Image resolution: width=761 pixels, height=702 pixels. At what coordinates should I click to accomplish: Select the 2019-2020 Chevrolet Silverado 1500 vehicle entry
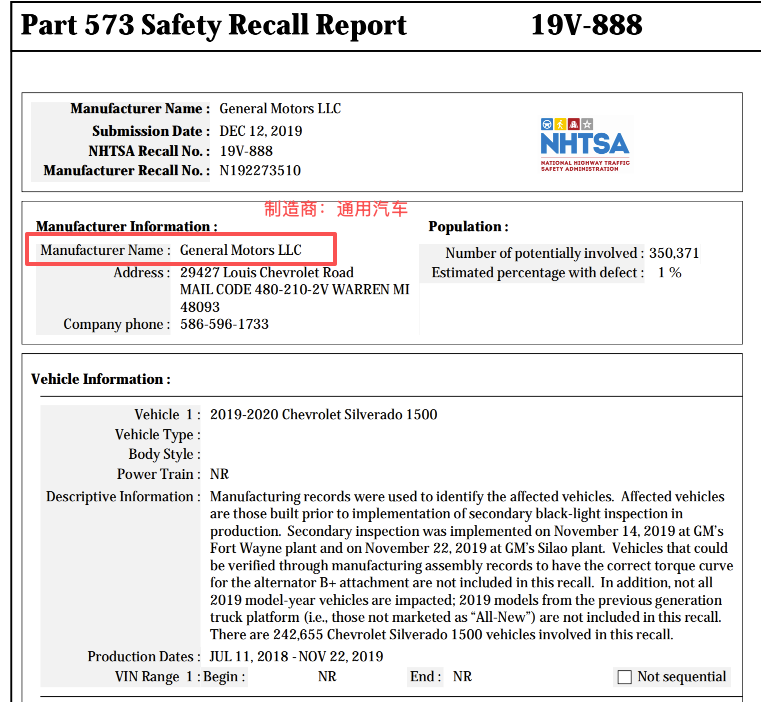point(323,414)
